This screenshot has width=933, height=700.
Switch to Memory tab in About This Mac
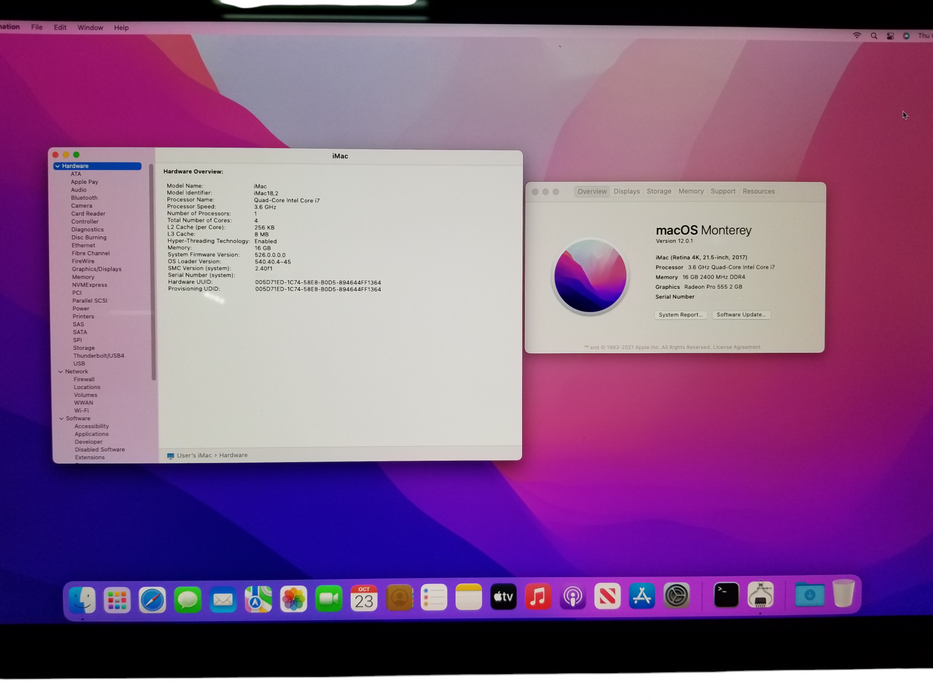pyautogui.click(x=691, y=192)
